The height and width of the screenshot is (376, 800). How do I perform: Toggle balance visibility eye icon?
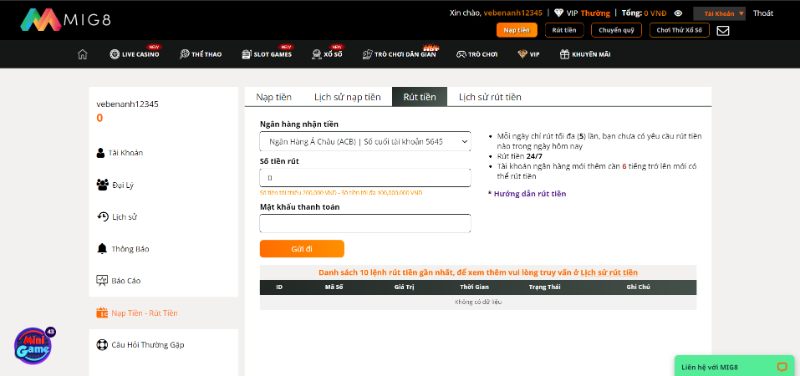[x=678, y=14]
